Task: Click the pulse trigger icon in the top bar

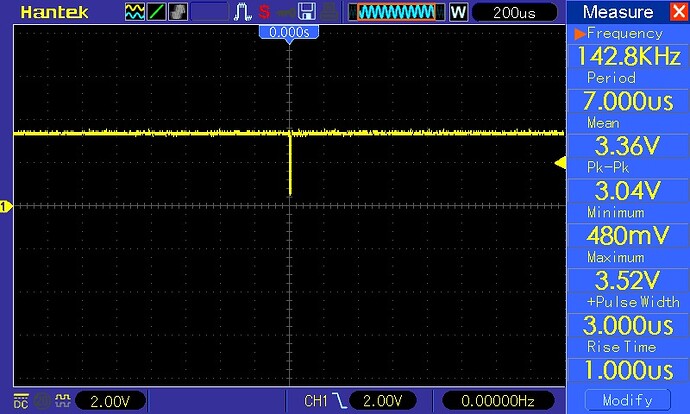Action: [x=242, y=12]
